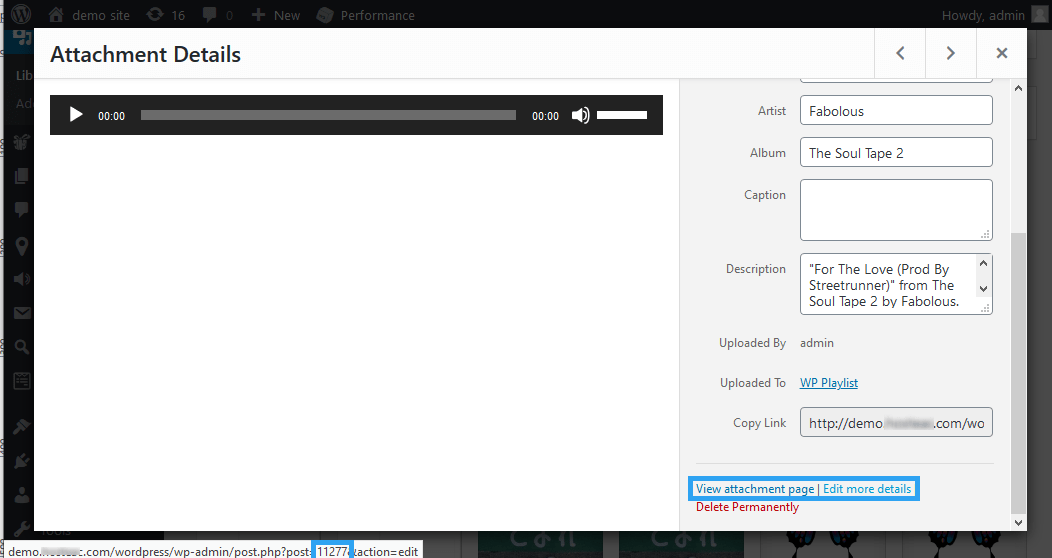Click the audio elapsed time 00:00
The image size is (1052, 558).
111,116
